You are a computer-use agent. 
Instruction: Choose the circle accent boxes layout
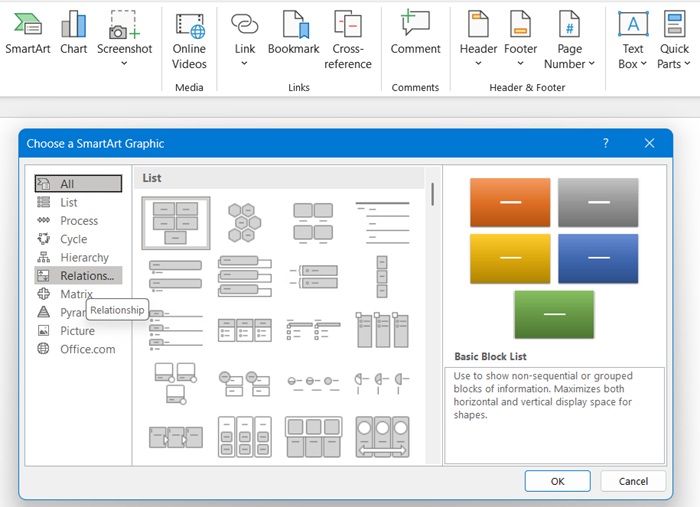(245, 384)
